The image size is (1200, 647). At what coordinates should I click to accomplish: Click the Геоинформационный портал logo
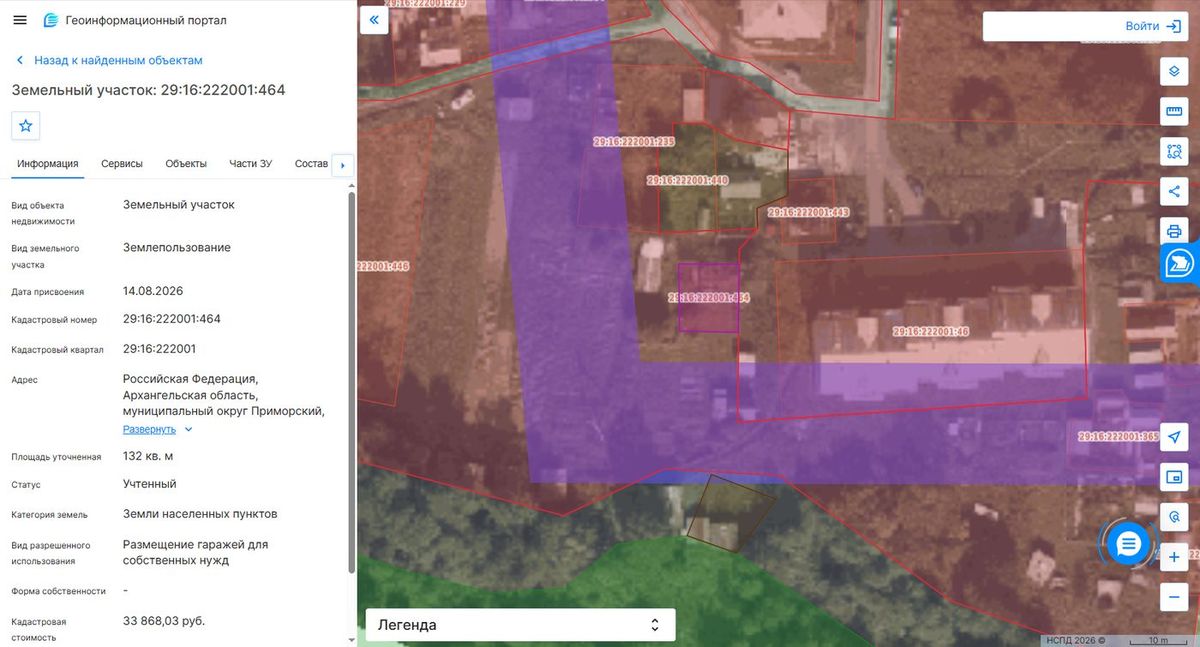pyautogui.click(x=135, y=20)
